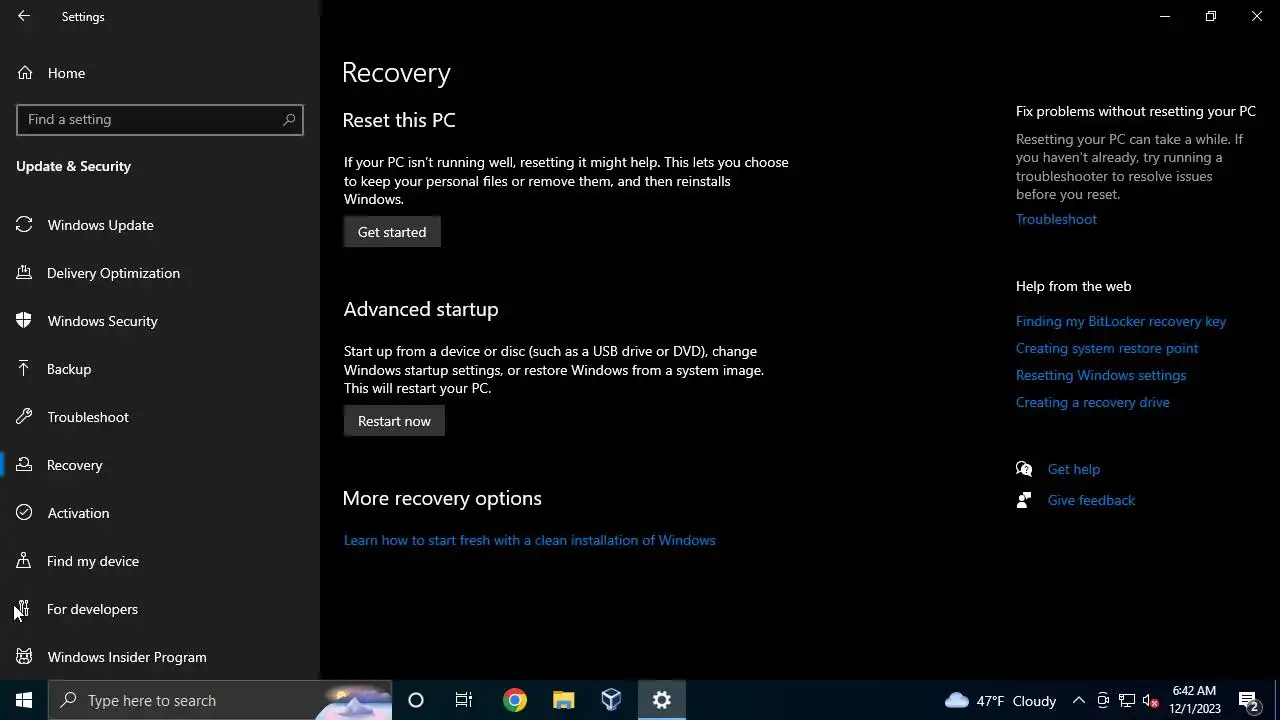The height and width of the screenshot is (720, 1280).
Task: Click the muted volume tray icon
Action: [x=1150, y=700]
